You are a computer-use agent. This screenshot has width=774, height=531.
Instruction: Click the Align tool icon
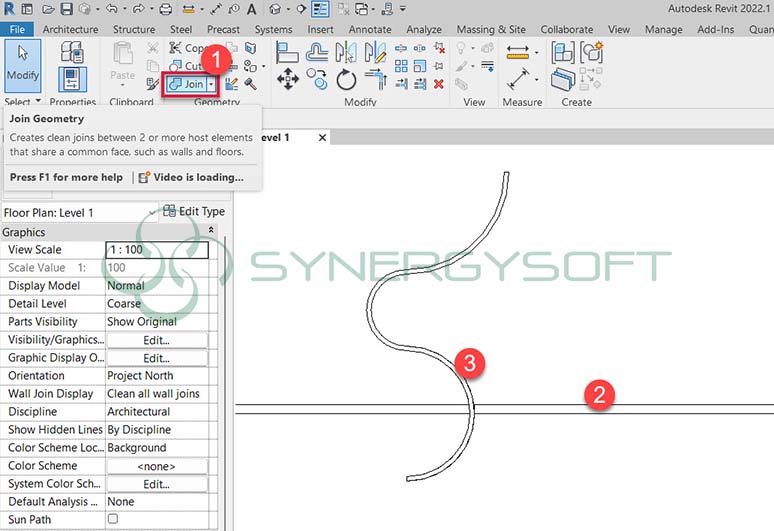[x=288, y=51]
